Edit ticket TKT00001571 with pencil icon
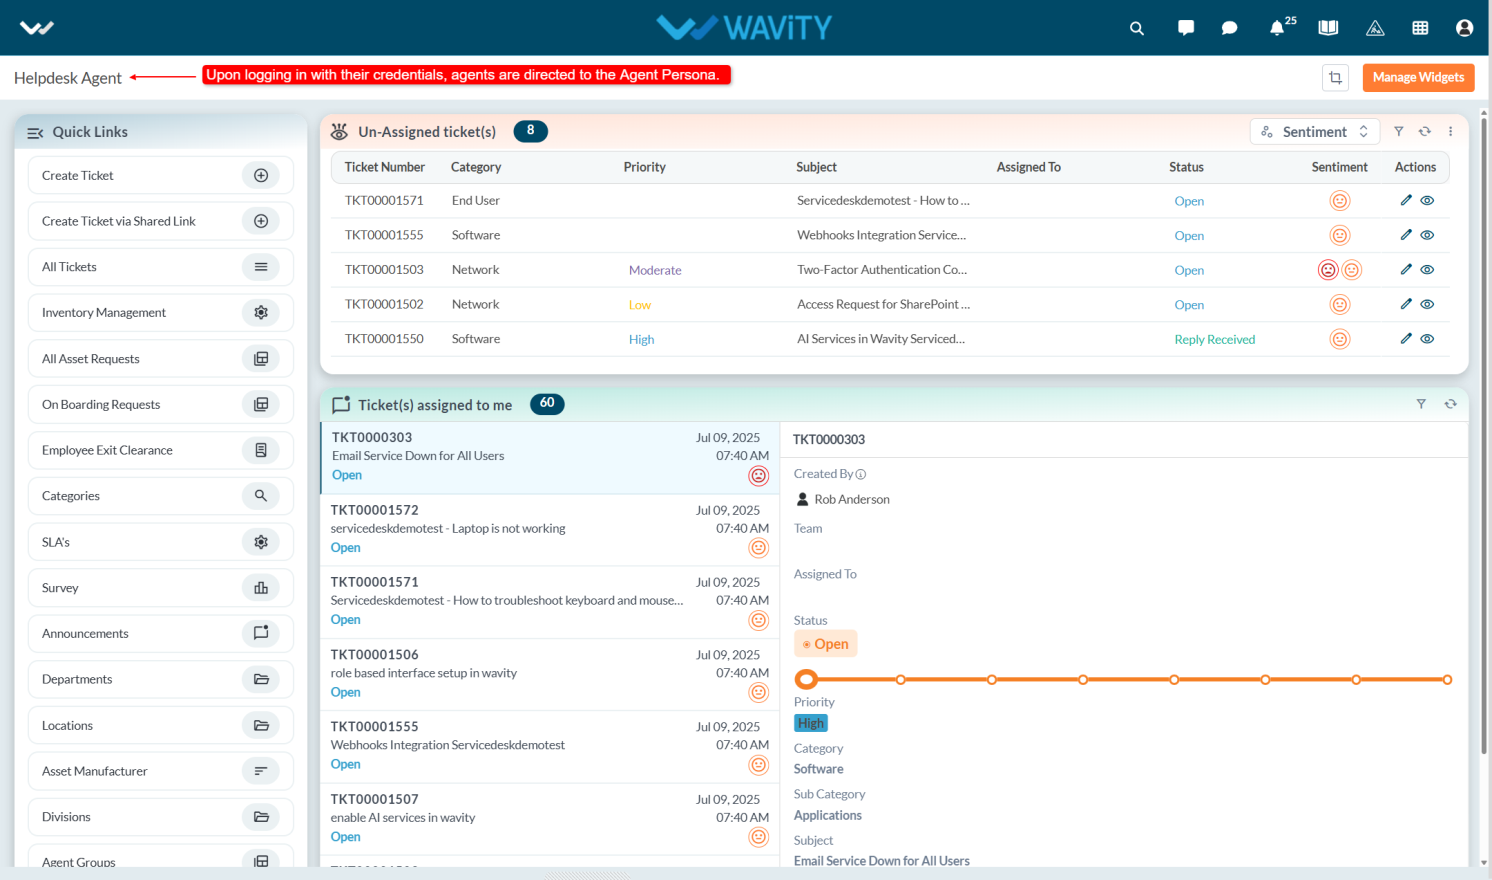The height and width of the screenshot is (880, 1492). [x=1406, y=200]
